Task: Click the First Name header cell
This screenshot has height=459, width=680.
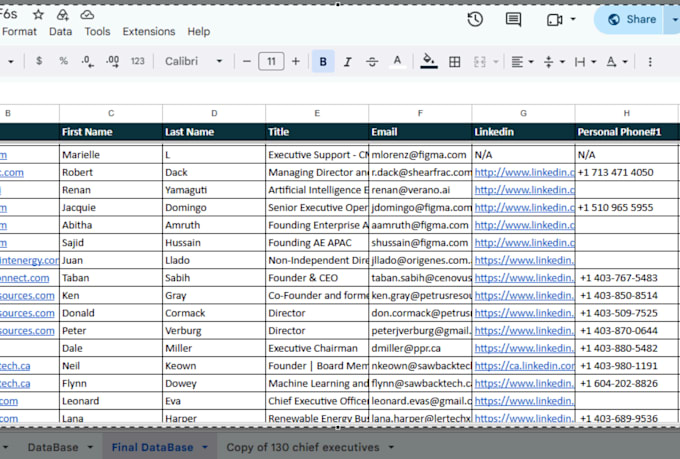Action: (111, 132)
